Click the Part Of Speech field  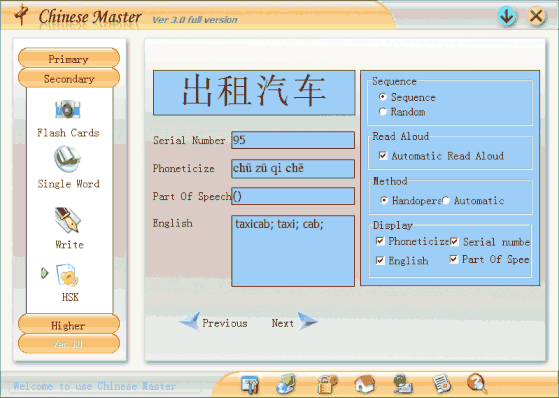coord(293,196)
